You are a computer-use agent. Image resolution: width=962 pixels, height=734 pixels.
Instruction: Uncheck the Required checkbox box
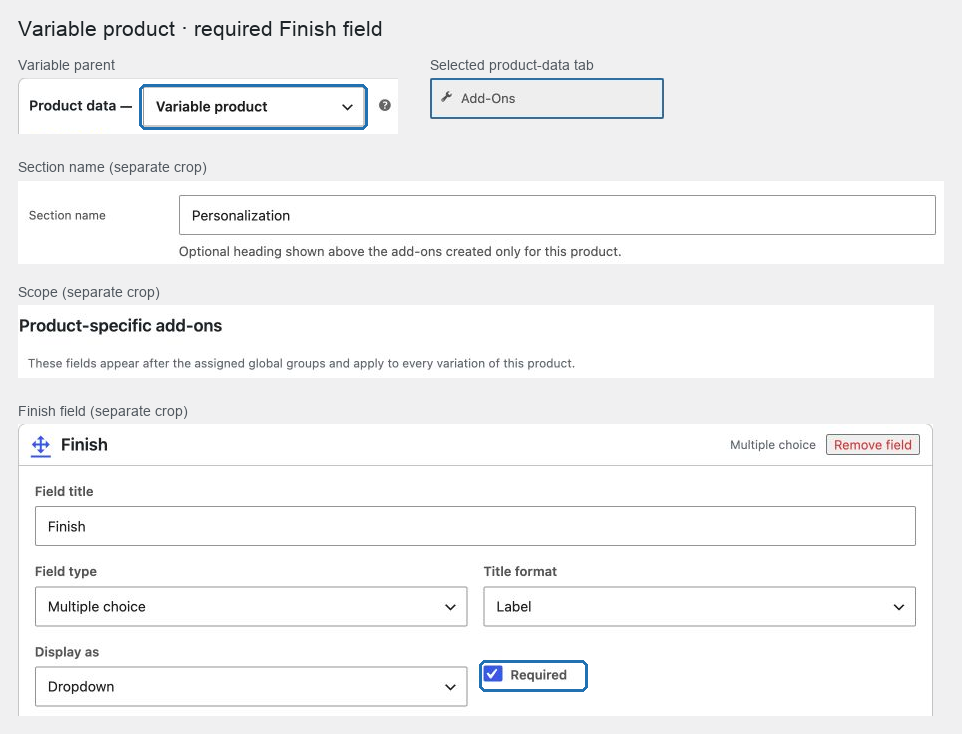pyautogui.click(x=493, y=674)
